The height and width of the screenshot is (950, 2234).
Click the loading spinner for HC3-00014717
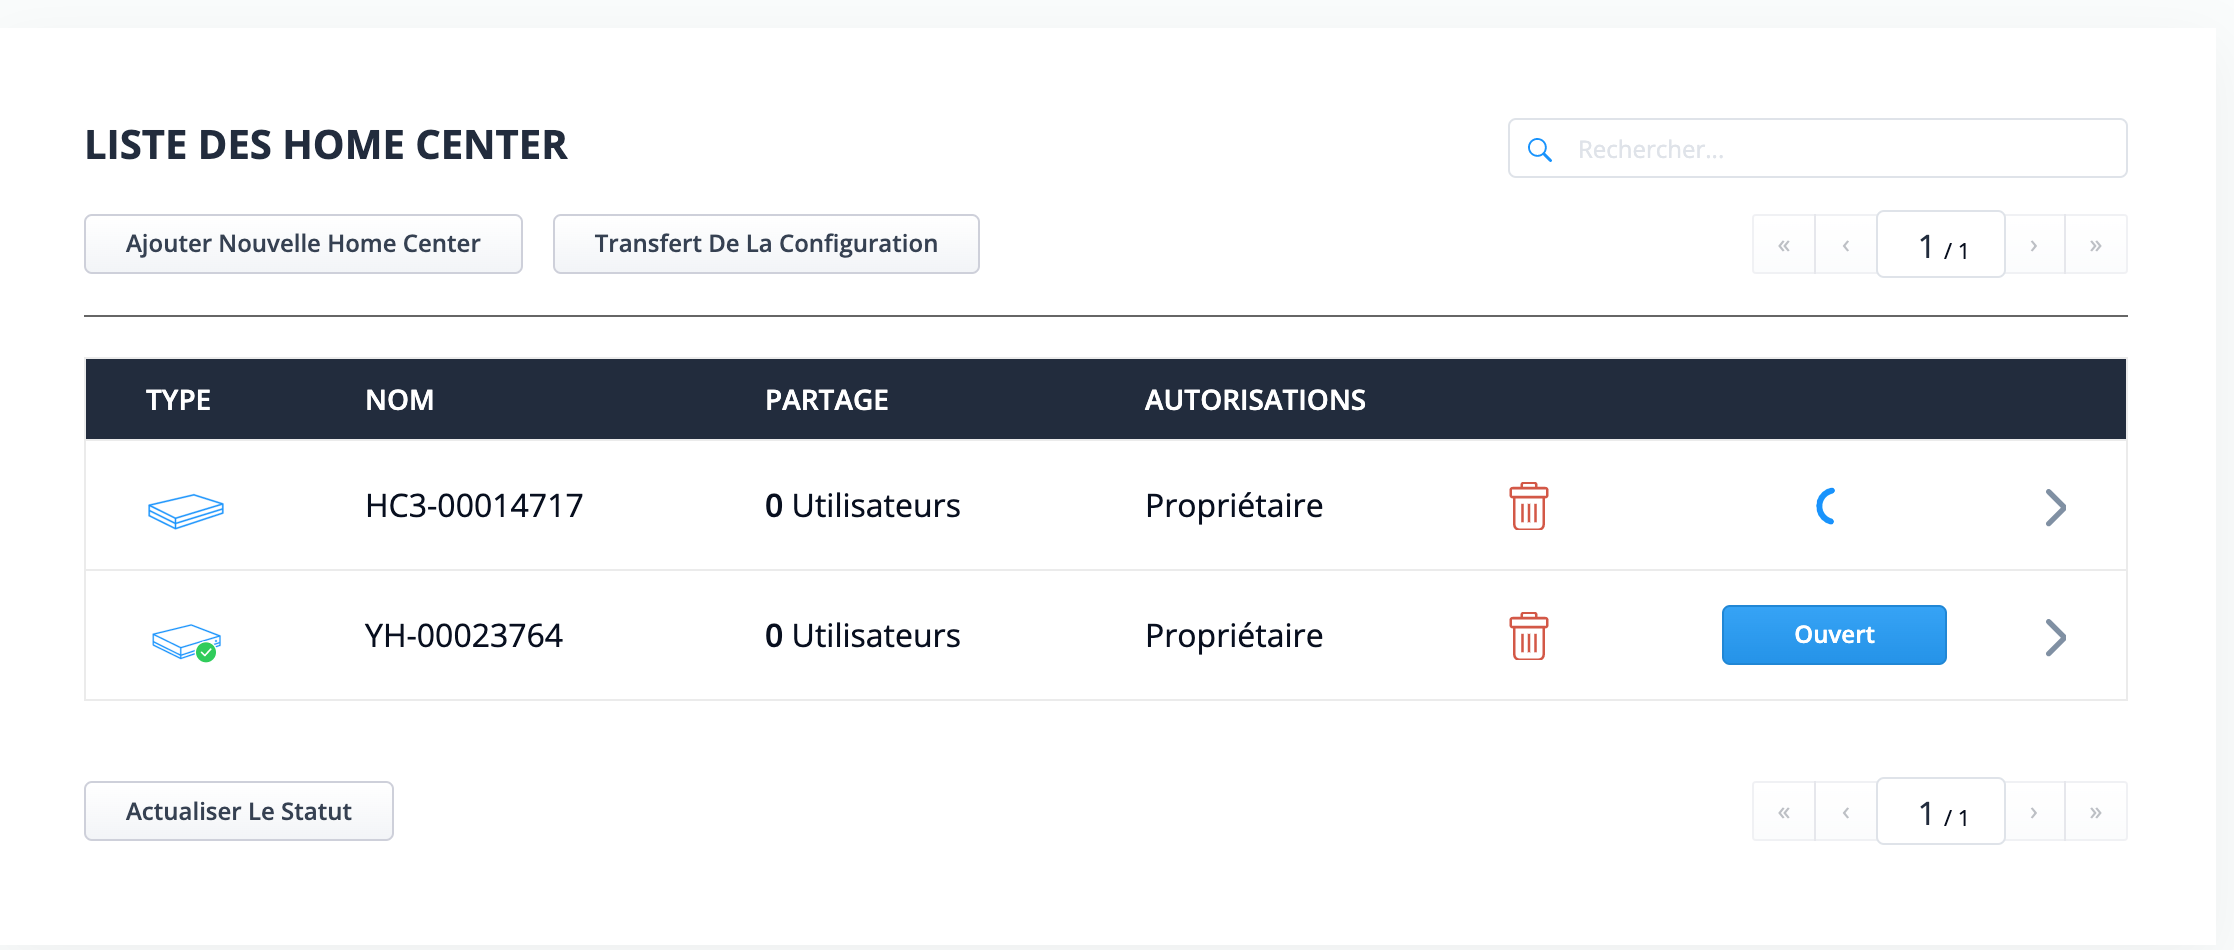point(1826,506)
